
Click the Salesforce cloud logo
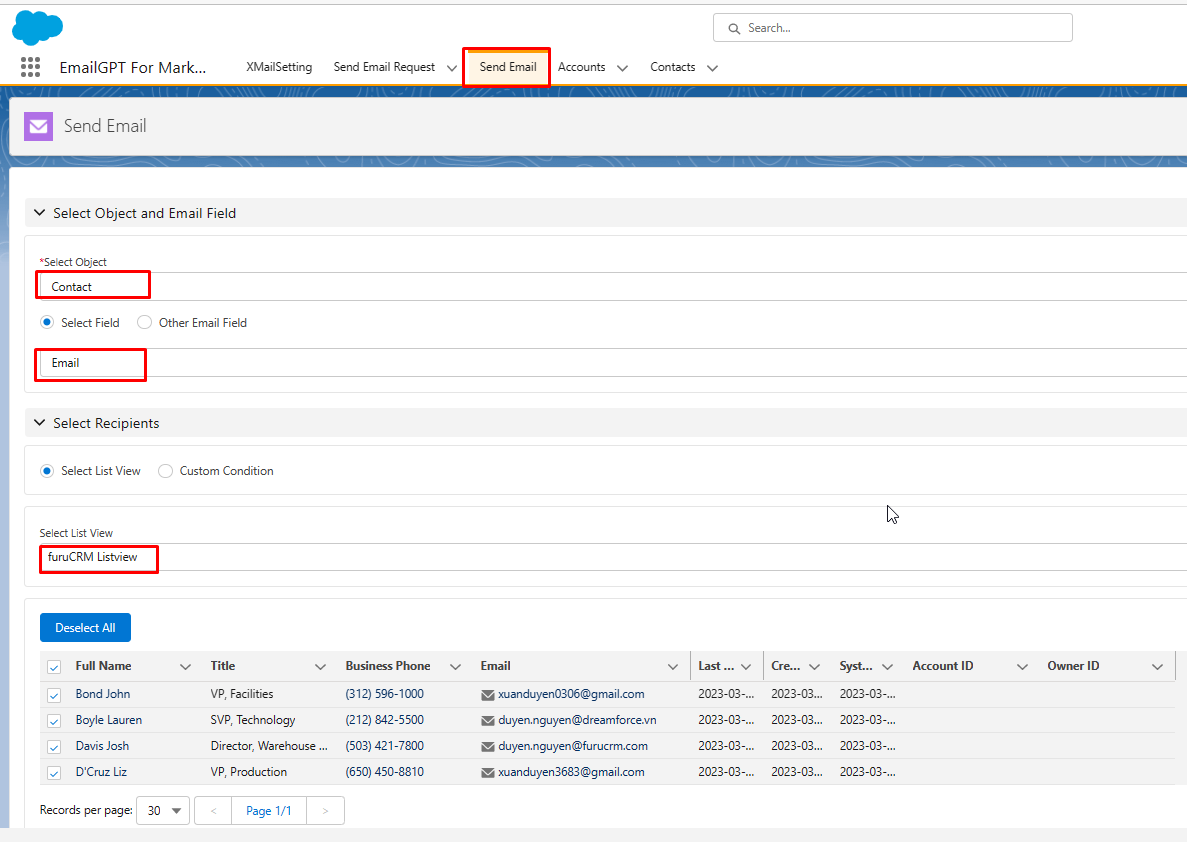(38, 28)
